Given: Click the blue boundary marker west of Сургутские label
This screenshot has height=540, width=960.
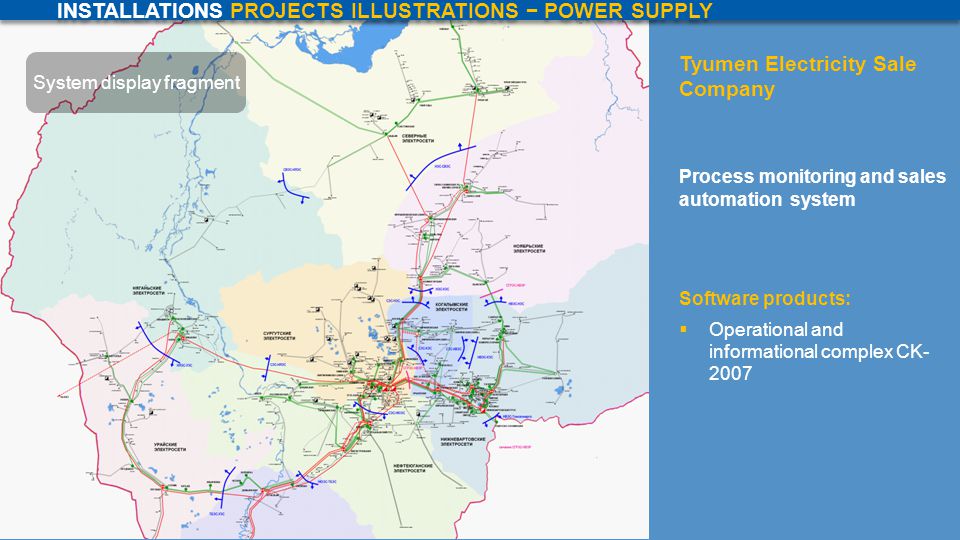Looking at the screenshot, I should pyautogui.click(x=267, y=367).
